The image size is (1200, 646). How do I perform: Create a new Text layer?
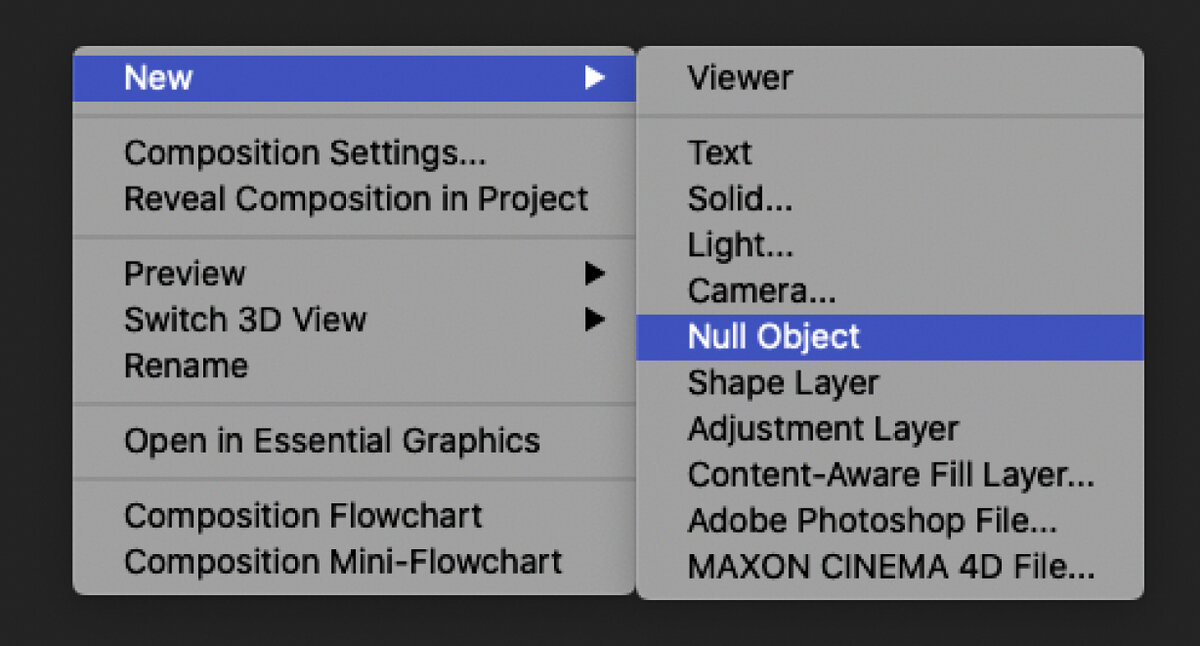point(719,153)
